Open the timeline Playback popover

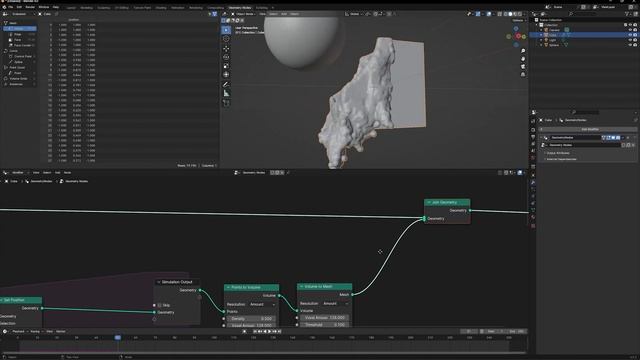pyautogui.click(x=19, y=331)
